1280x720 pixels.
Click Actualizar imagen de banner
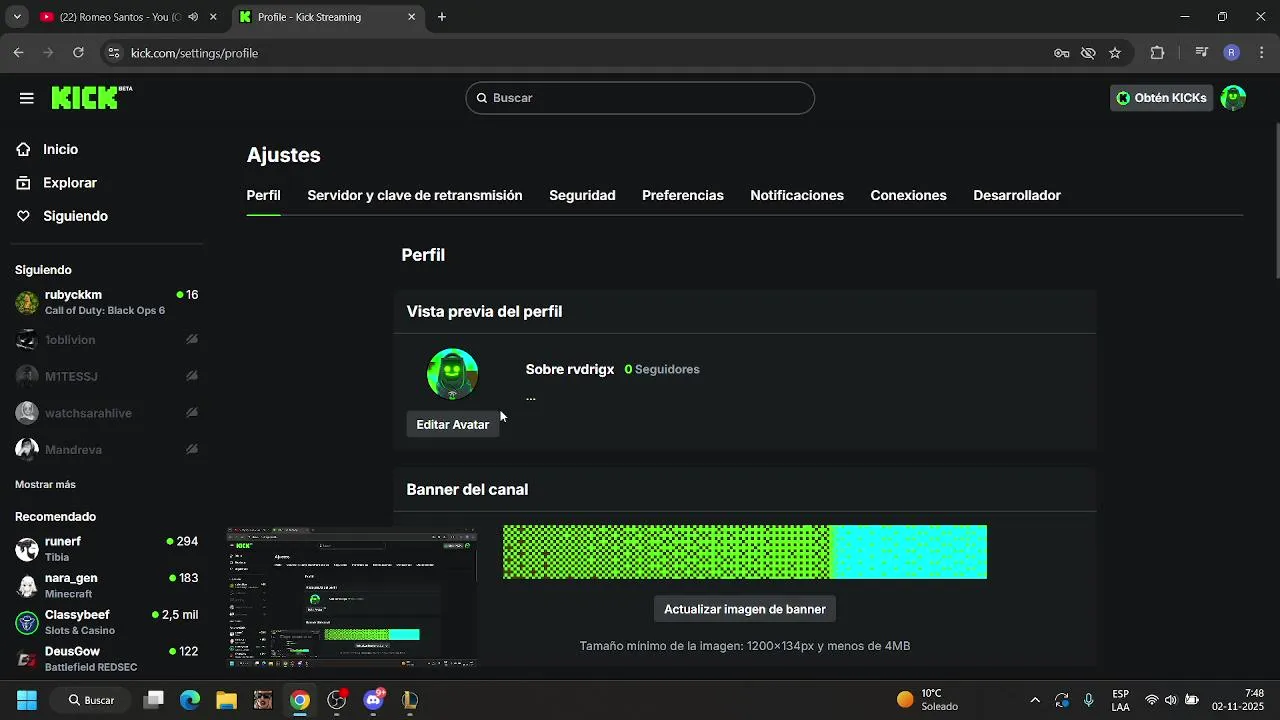[745, 609]
